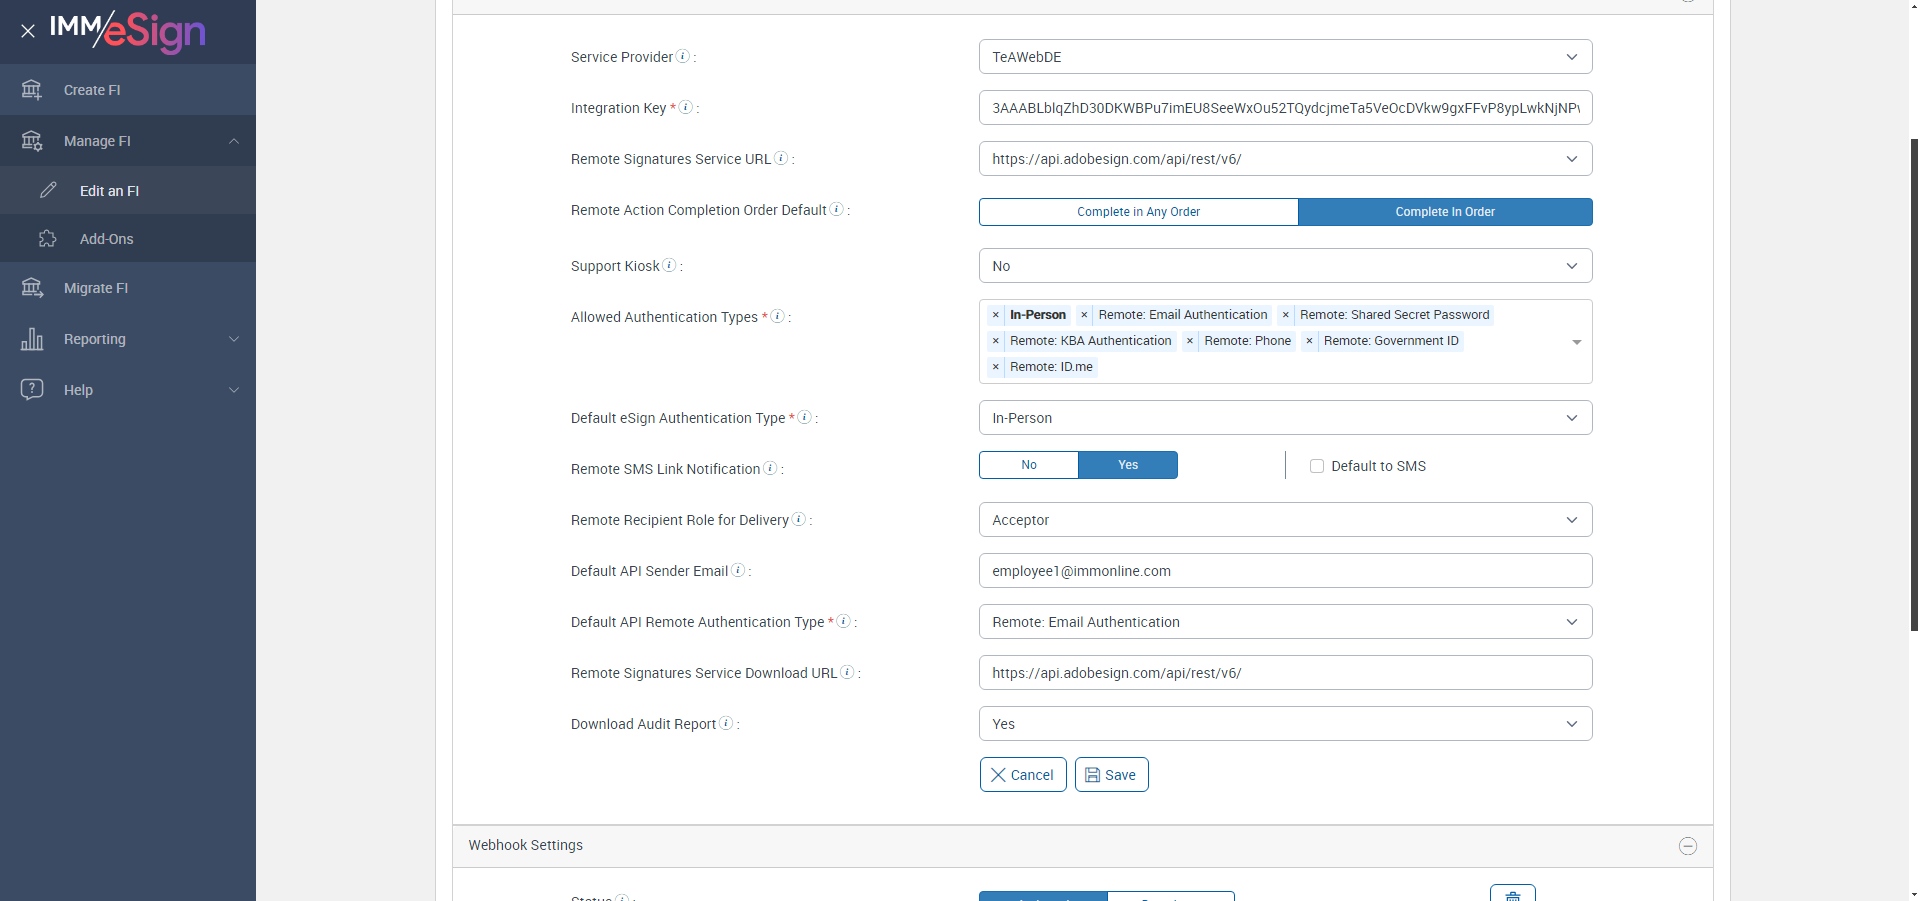Open the Service Provider dropdown
1920x901 pixels.
pyautogui.click(x=1285, y=57)
